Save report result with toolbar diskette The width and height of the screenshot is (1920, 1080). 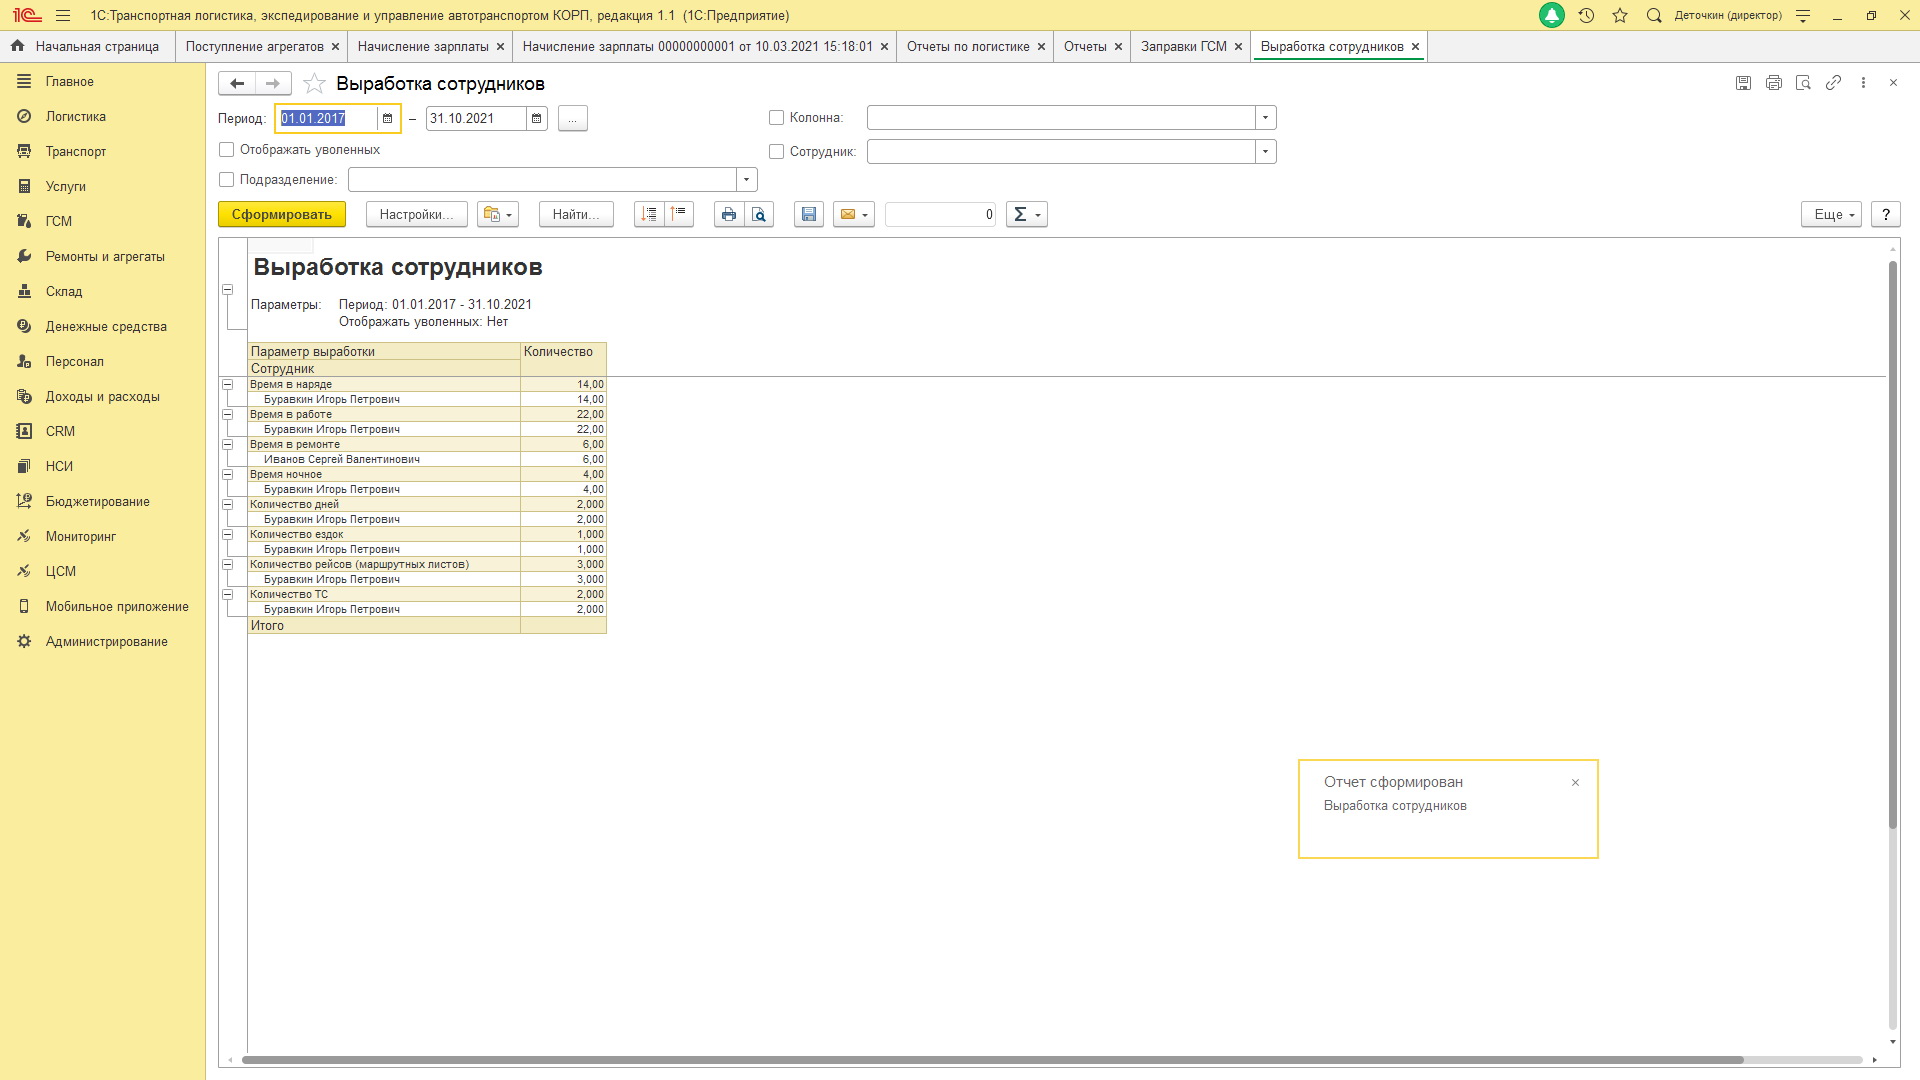point(809,214)
